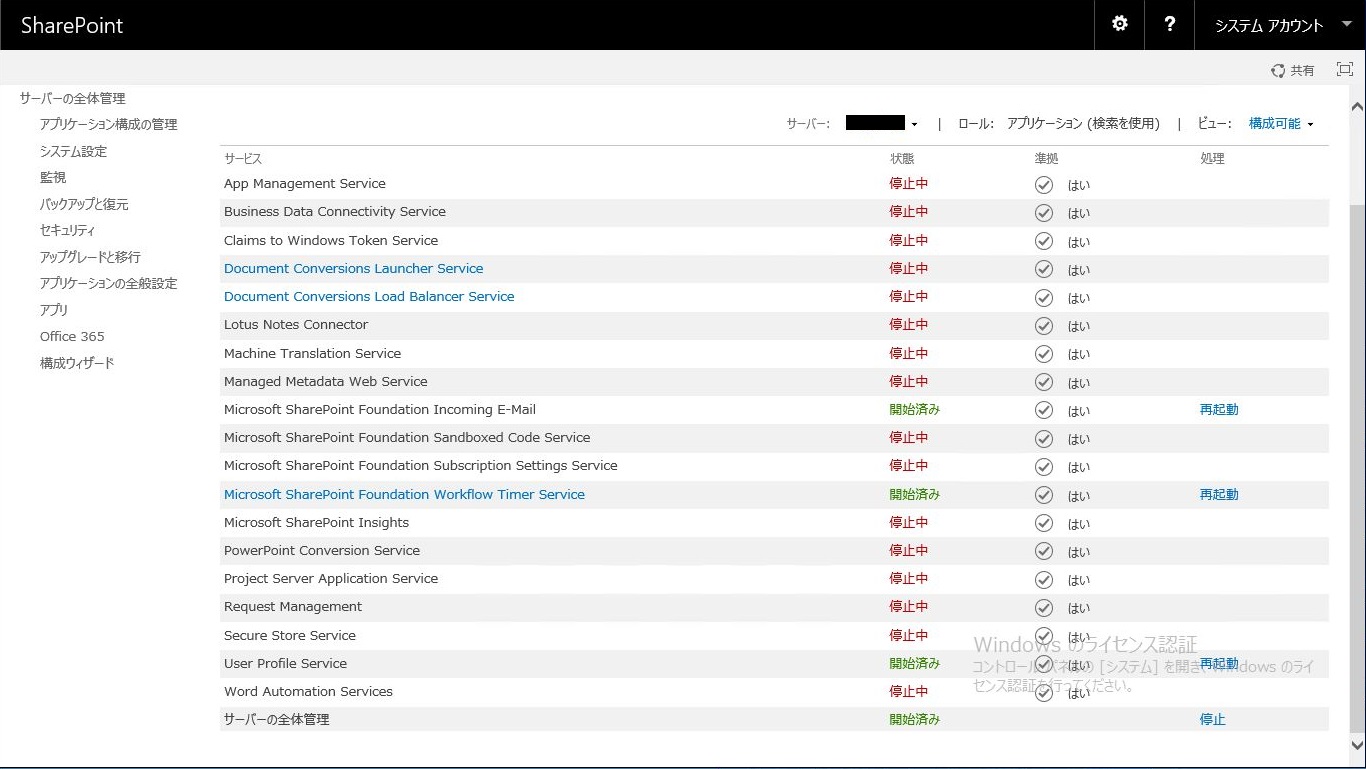The image size is (1366, 769).
Task: Click compliance checkmark for Workflow Timer Service
Action: click(1044, 495)
